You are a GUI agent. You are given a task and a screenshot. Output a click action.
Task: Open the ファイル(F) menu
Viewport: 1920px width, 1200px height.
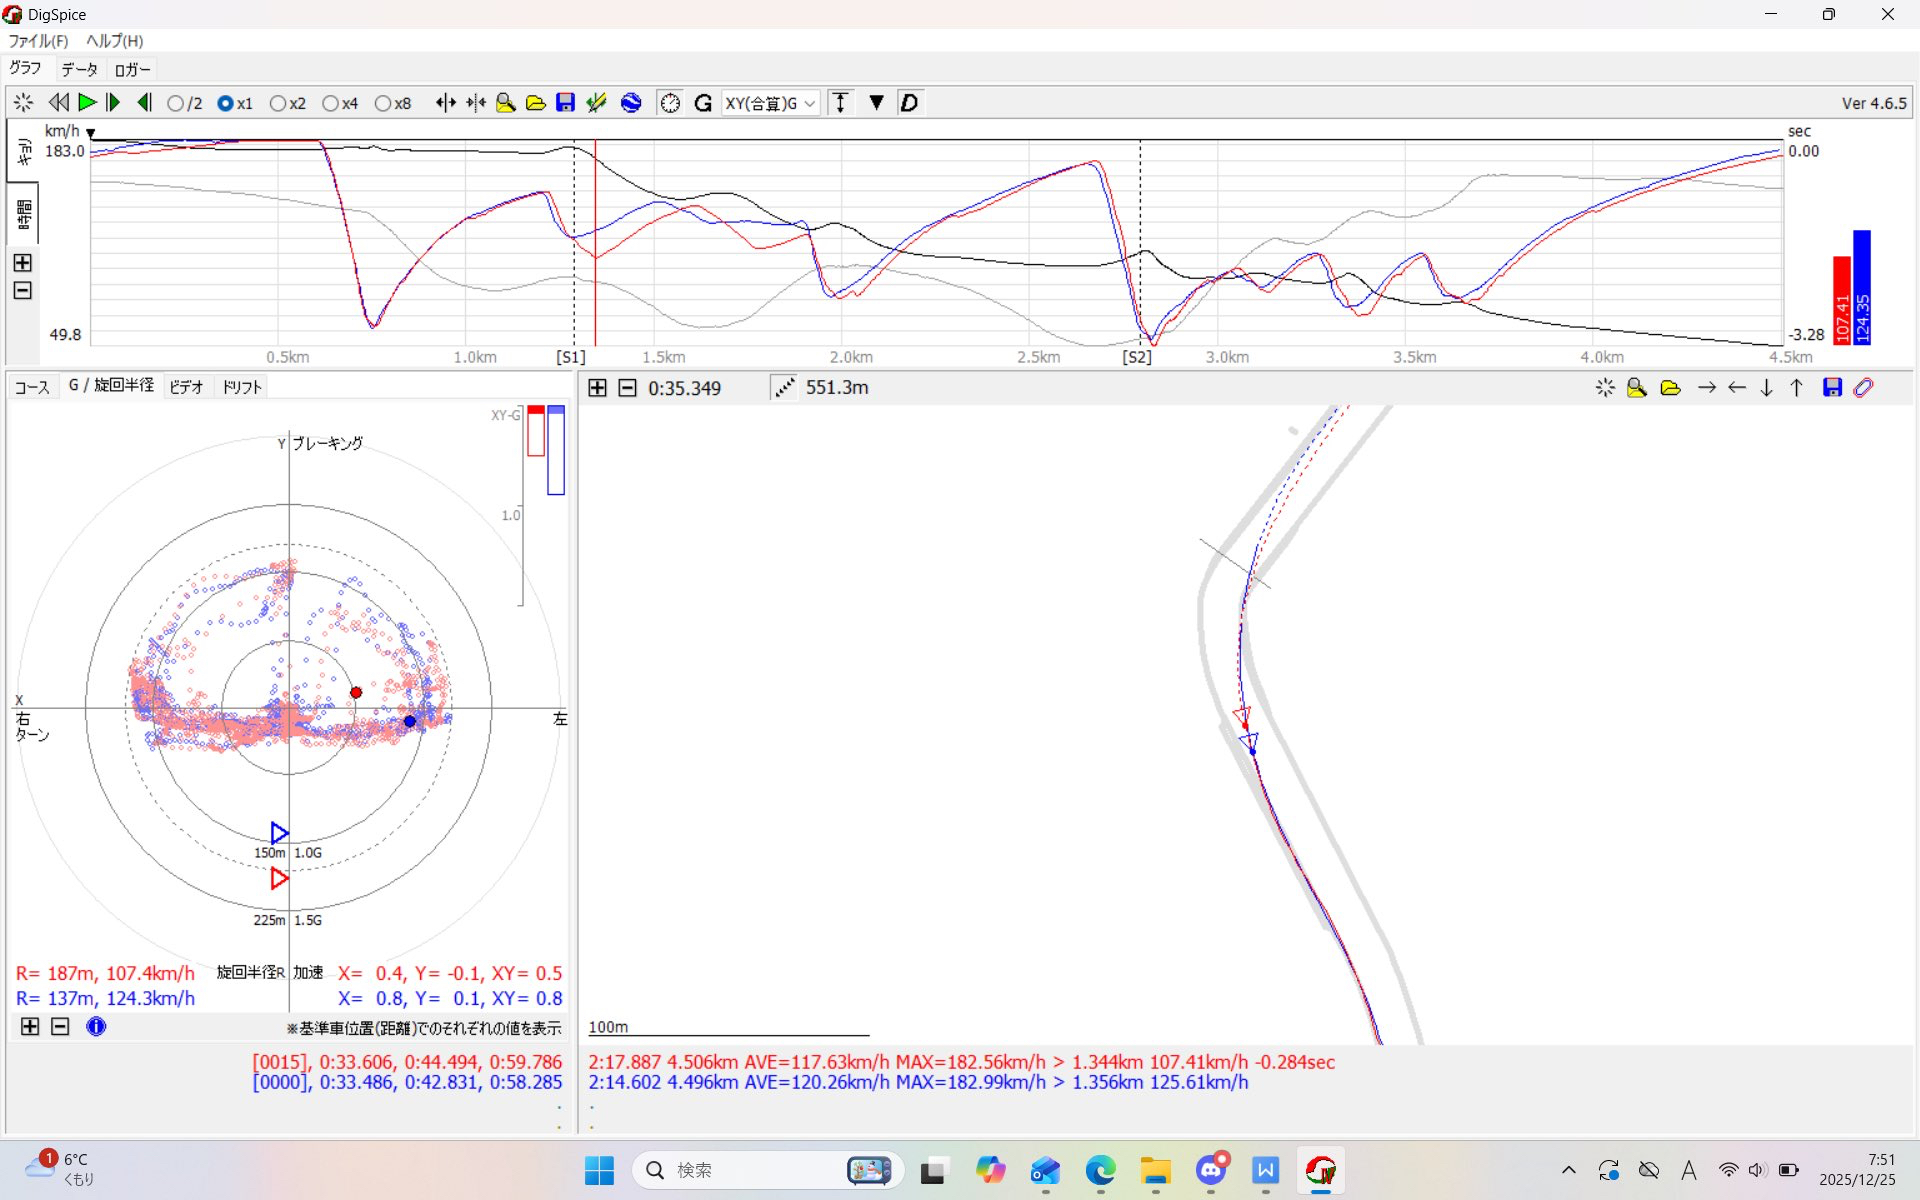pyautogui.click(x=38, y=41)
